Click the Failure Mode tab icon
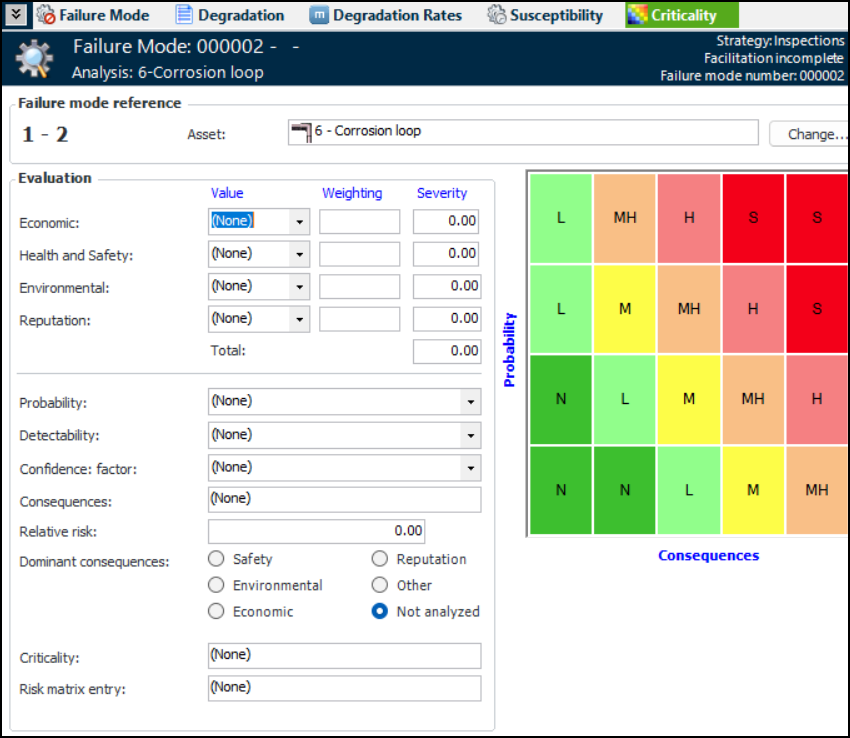The height and width of the screenshot is (738, 850). pyautogui.click(x=46, y=15)
